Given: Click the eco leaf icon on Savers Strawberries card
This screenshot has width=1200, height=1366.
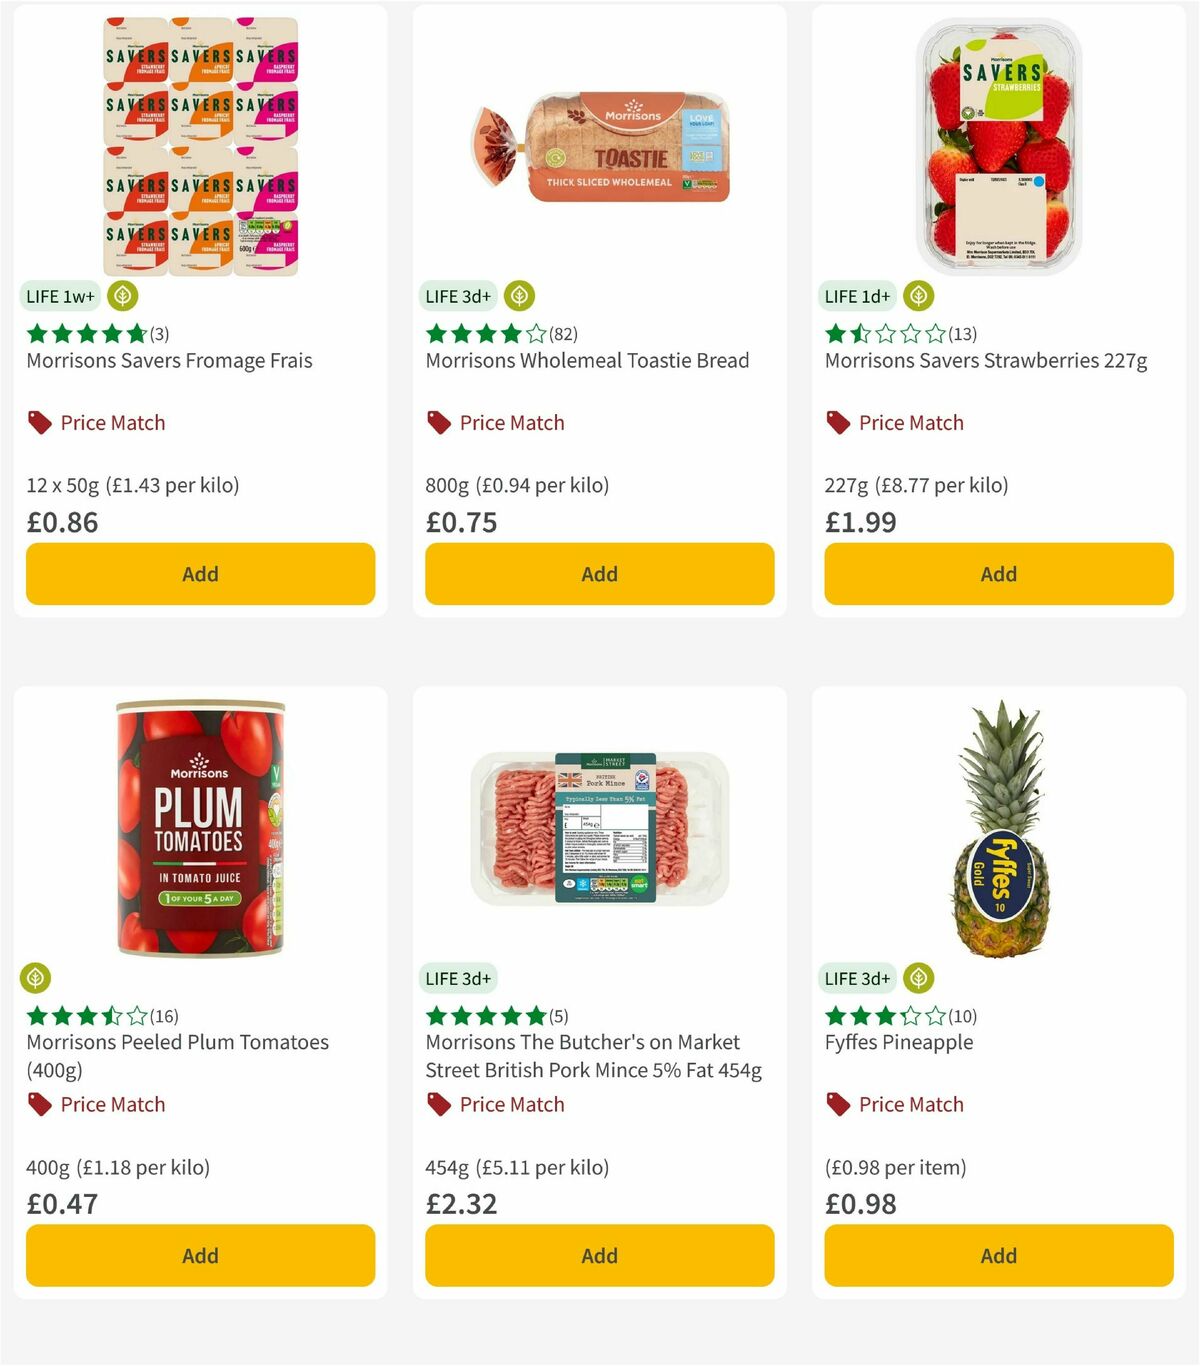Looking at the screenshot, I should coord(917,295).
